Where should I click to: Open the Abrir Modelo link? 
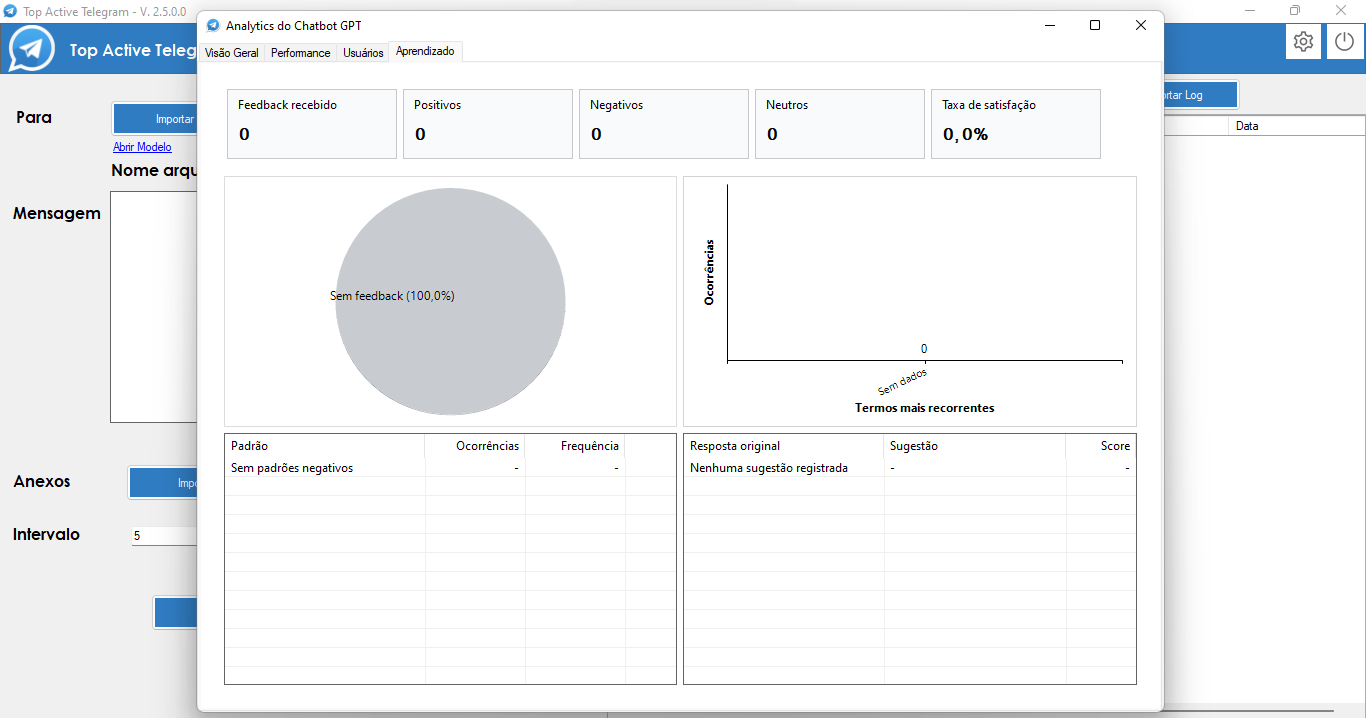142,147
